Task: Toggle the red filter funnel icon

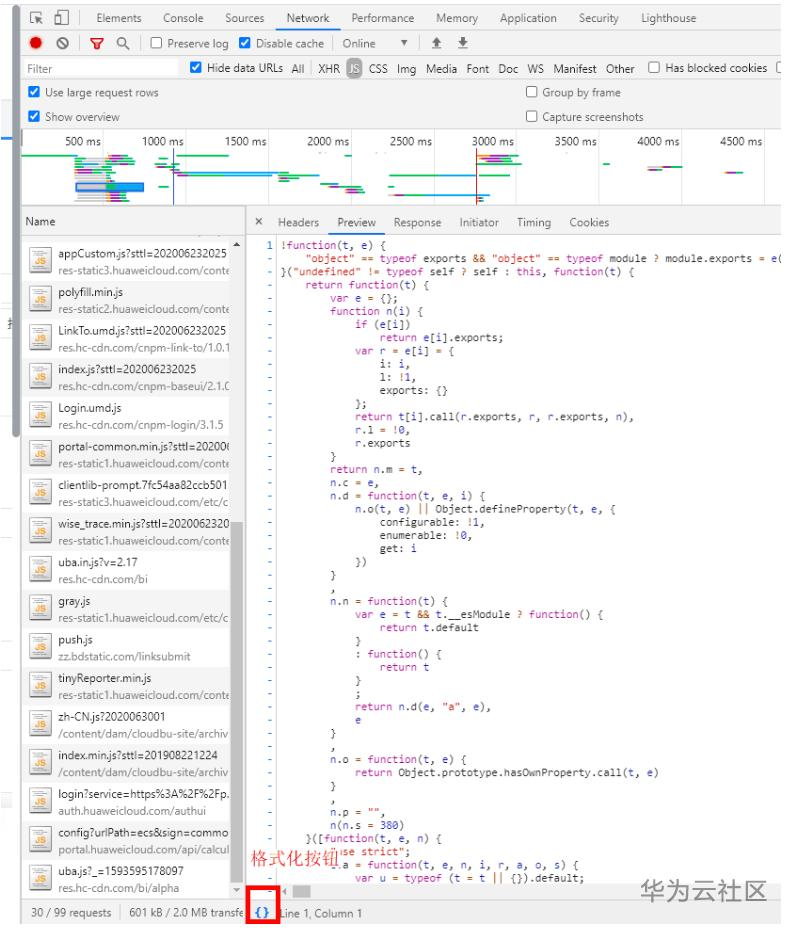Action: [x=96, y=43]
